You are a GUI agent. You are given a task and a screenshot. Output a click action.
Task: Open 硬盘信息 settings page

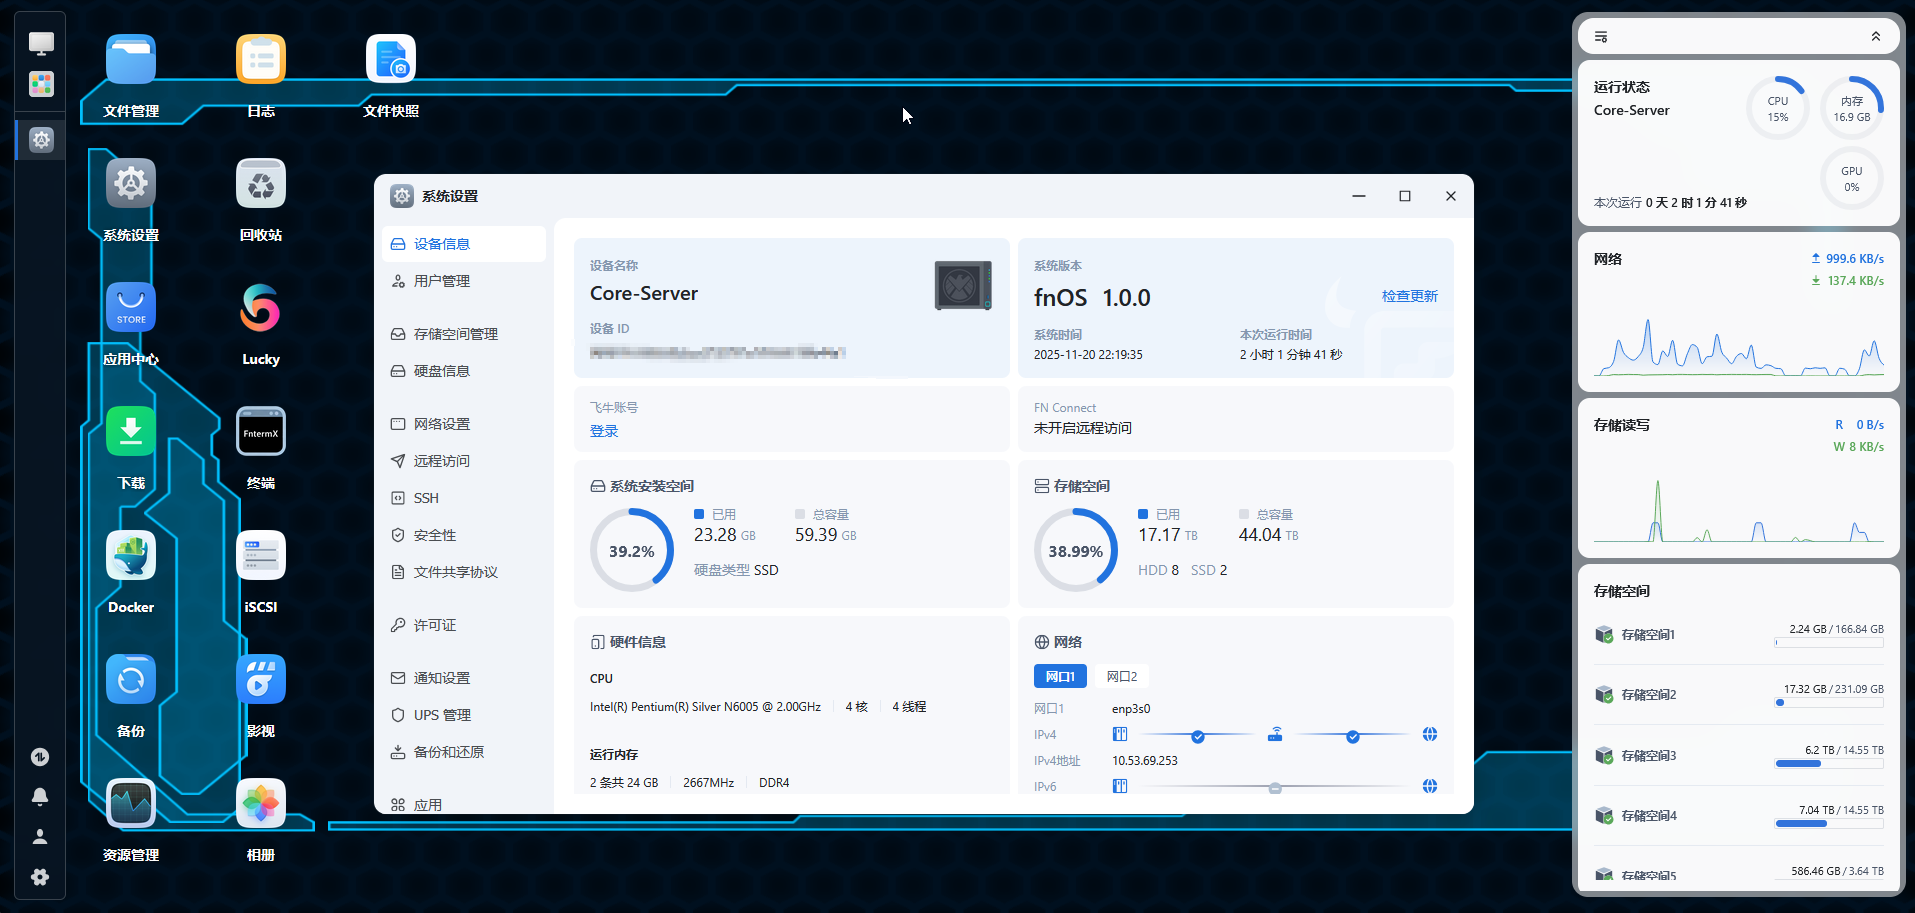click(x=464, y=371)
